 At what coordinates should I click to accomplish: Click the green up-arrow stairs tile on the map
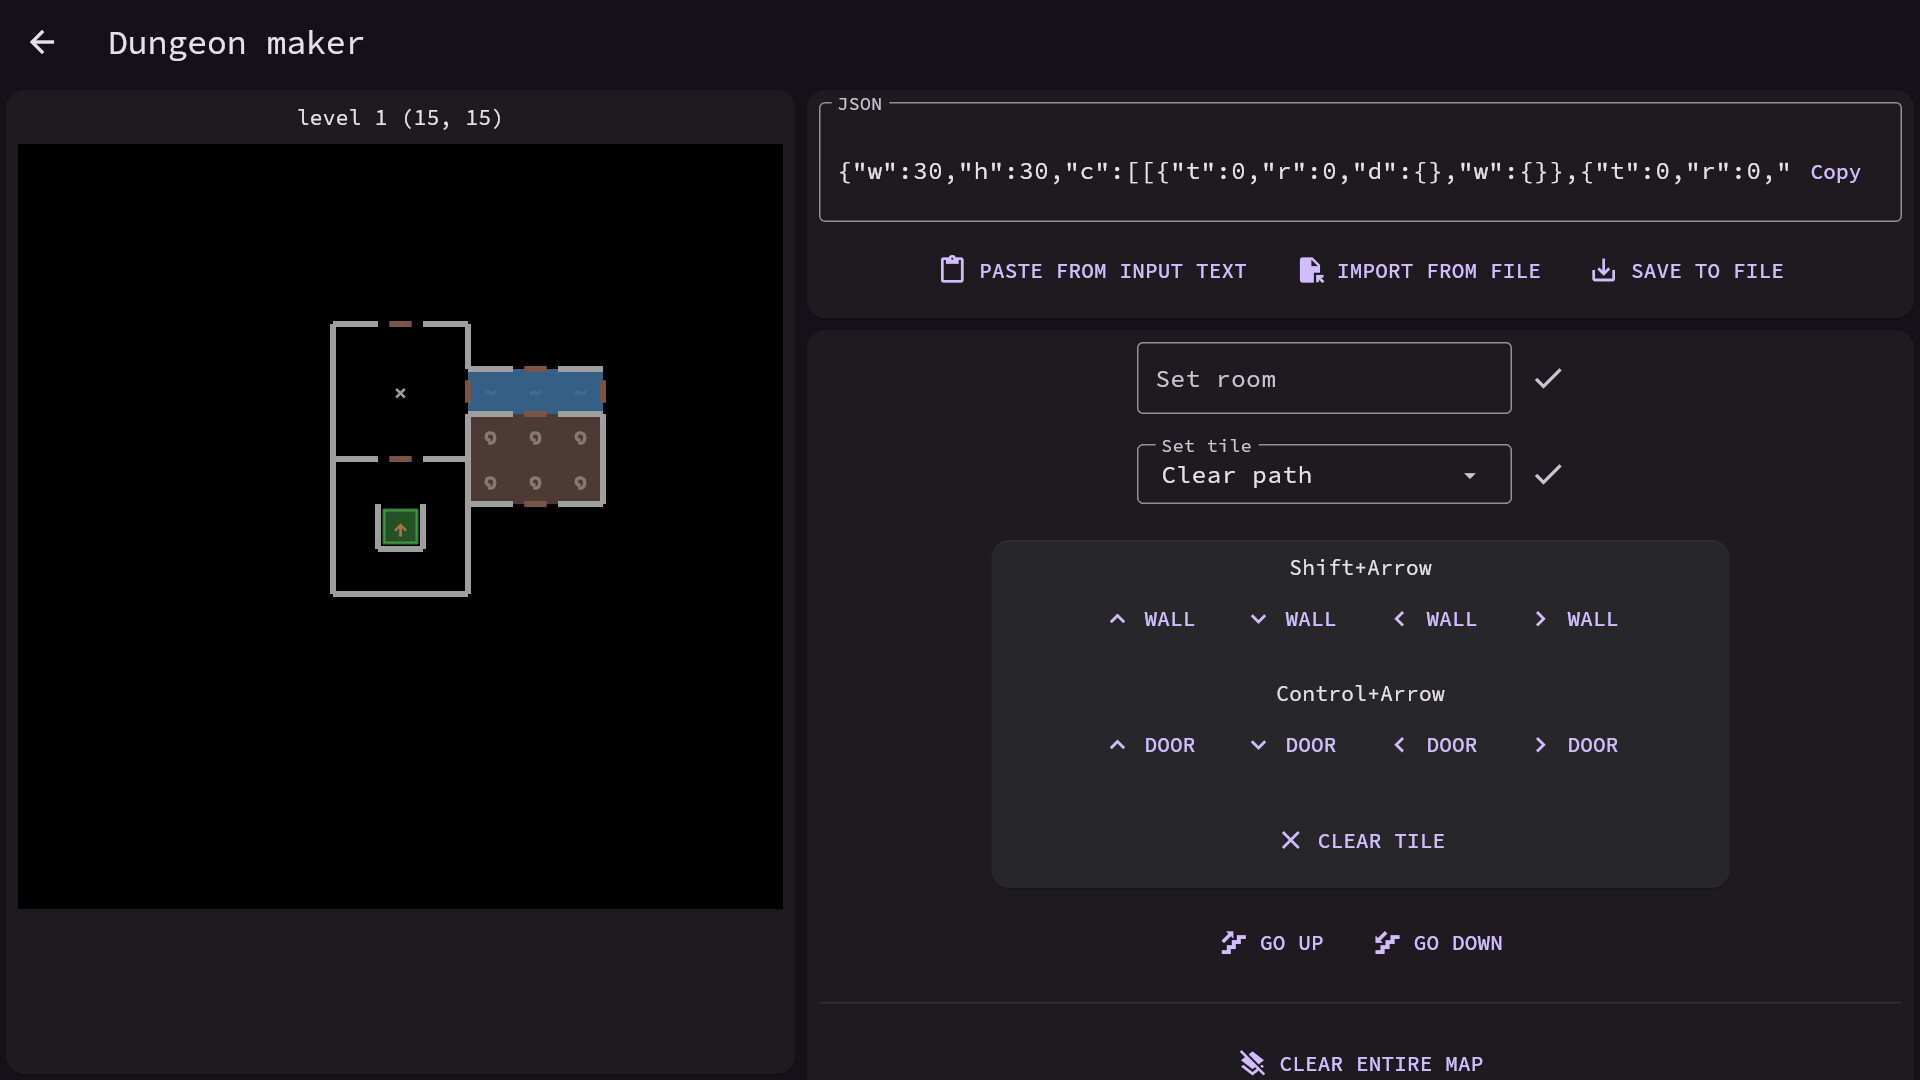pyautogui.click(x=399, y=527)
